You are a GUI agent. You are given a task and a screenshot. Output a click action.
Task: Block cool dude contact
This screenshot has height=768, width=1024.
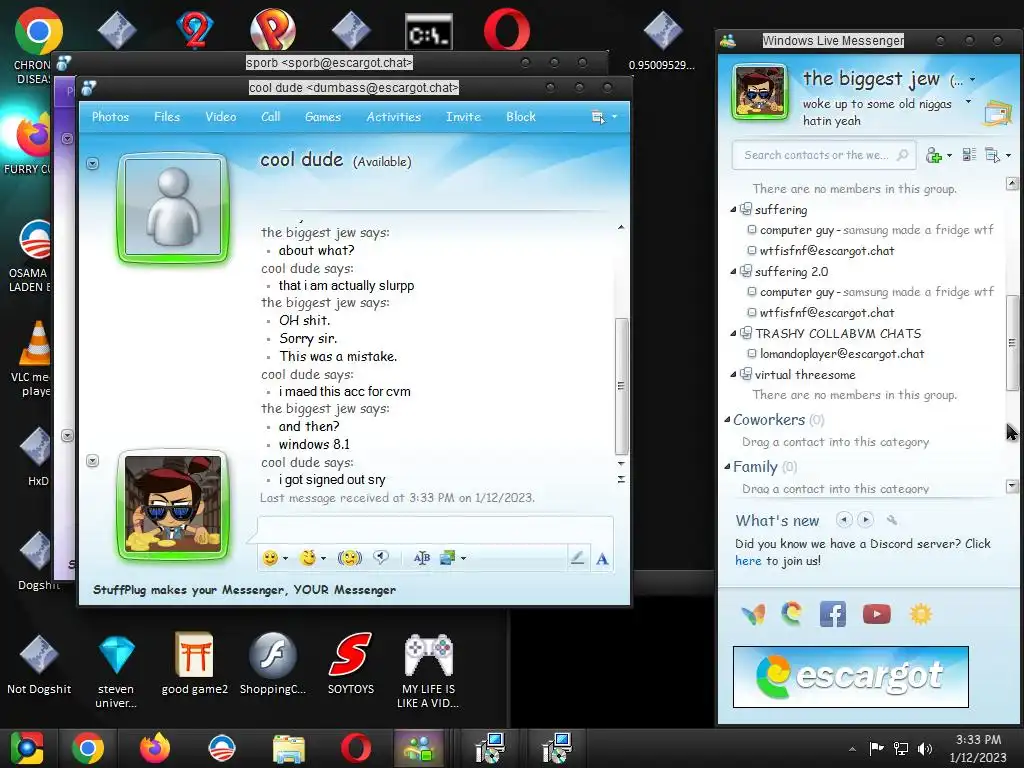coord(520,117)
